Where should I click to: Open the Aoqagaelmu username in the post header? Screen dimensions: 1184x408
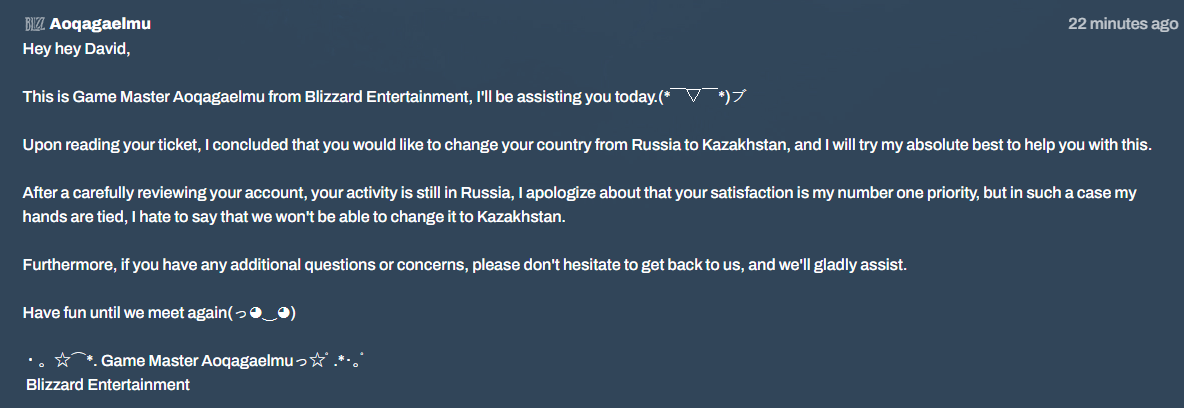[100, 24]
